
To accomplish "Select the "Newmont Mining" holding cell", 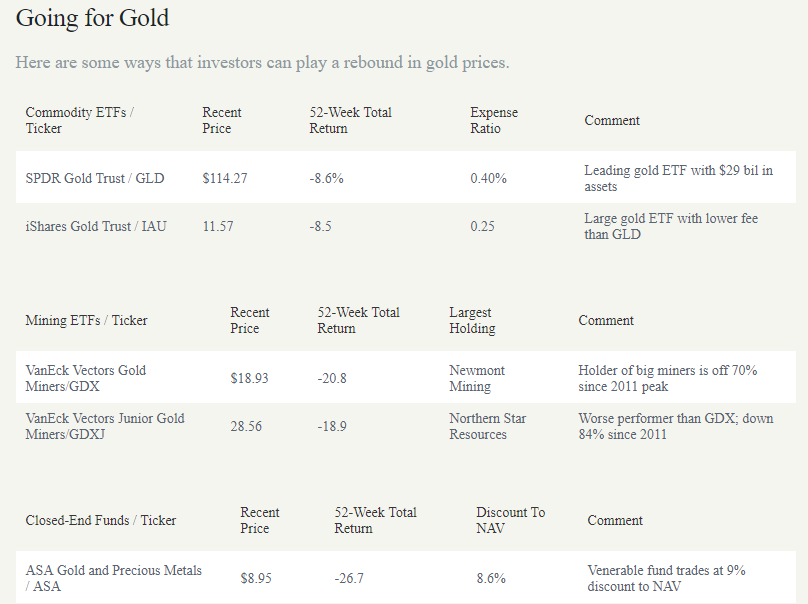I will tap(477, 378).
